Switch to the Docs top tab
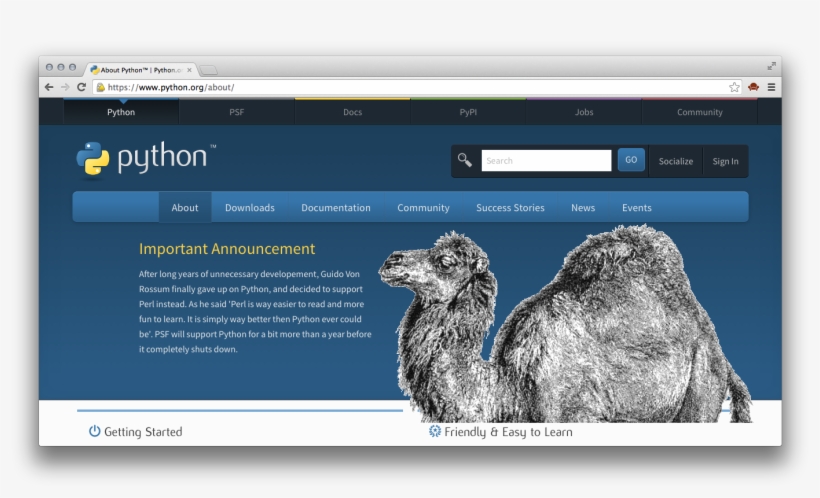This screenshot has width=820, height=498. coord(352,112)
